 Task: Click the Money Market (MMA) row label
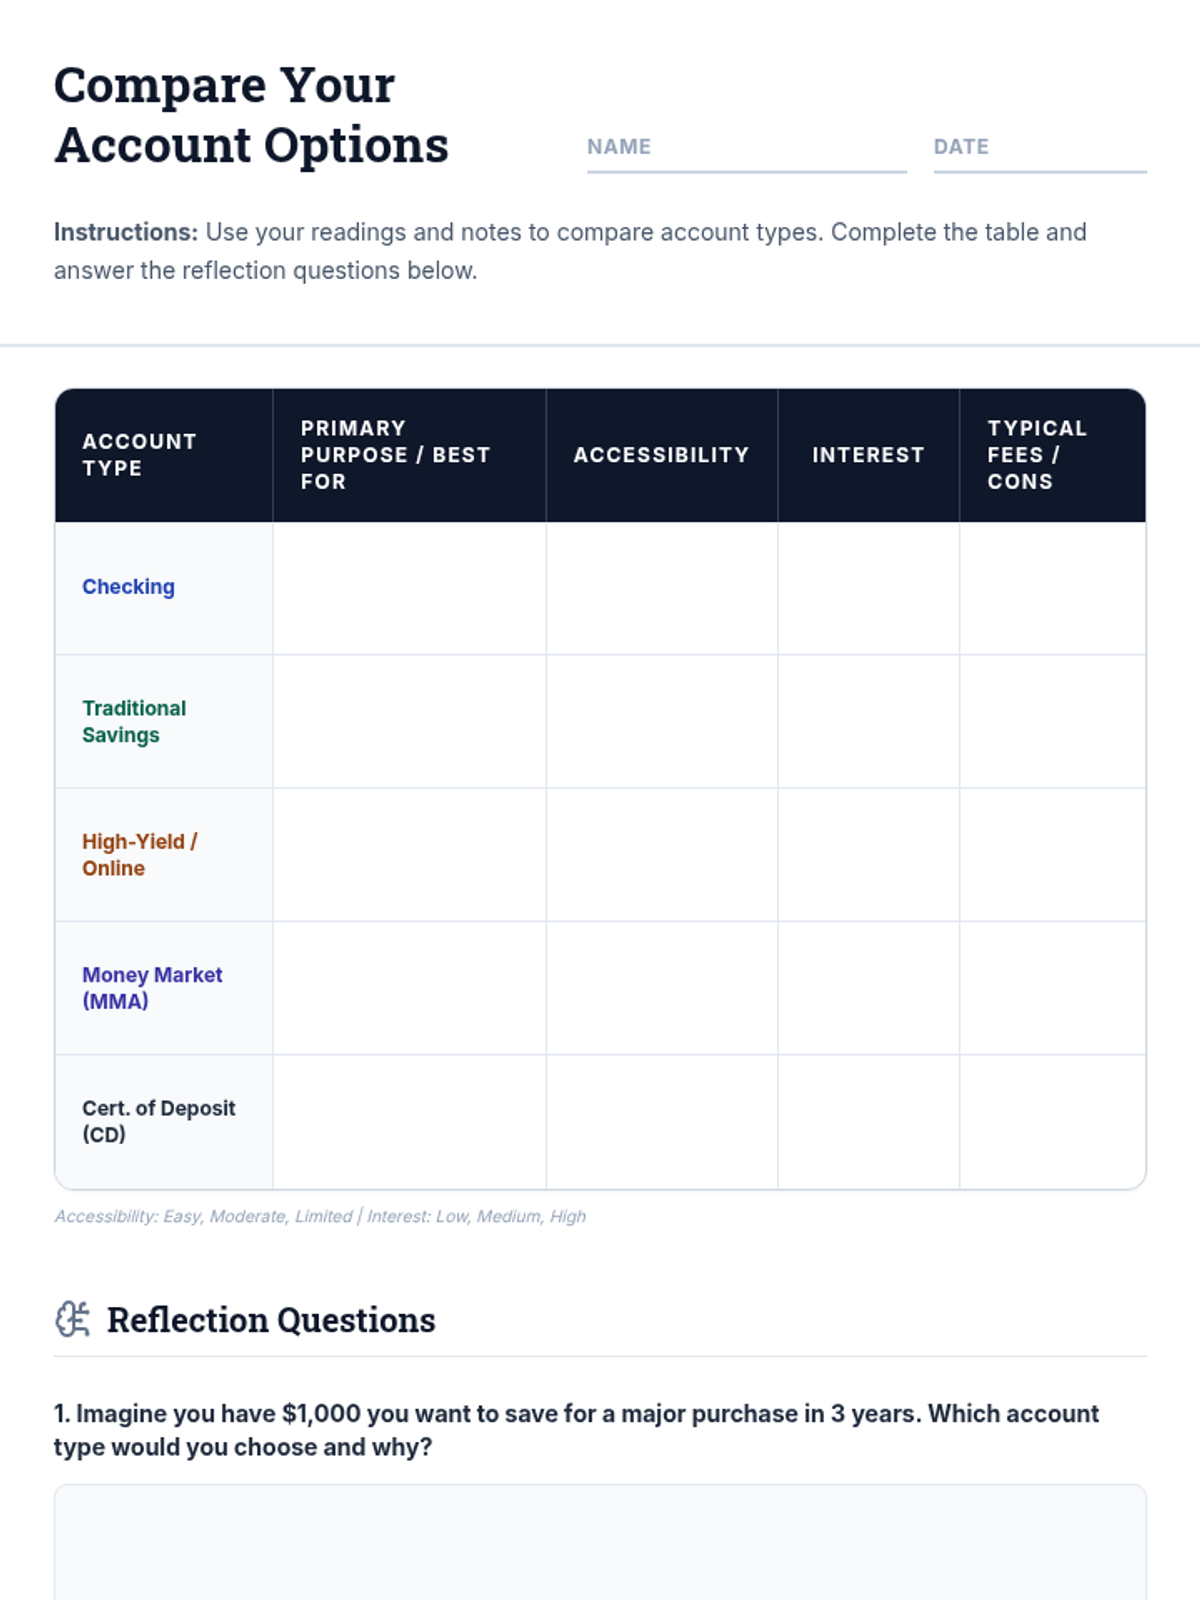[152, 988]
